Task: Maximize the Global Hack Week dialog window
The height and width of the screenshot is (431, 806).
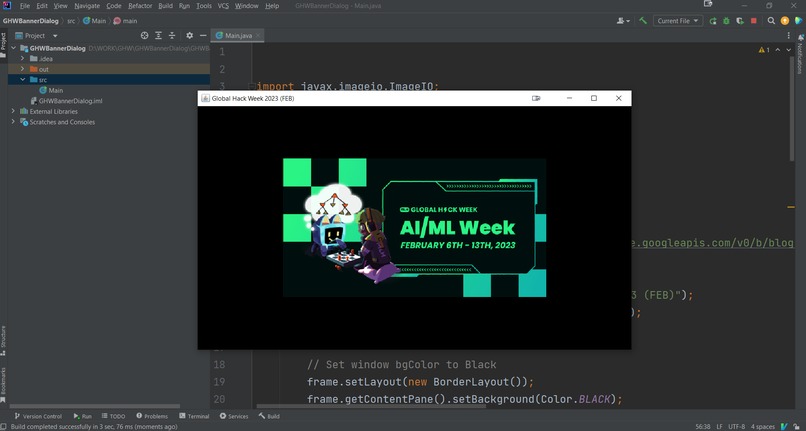Action: (594, 98)
